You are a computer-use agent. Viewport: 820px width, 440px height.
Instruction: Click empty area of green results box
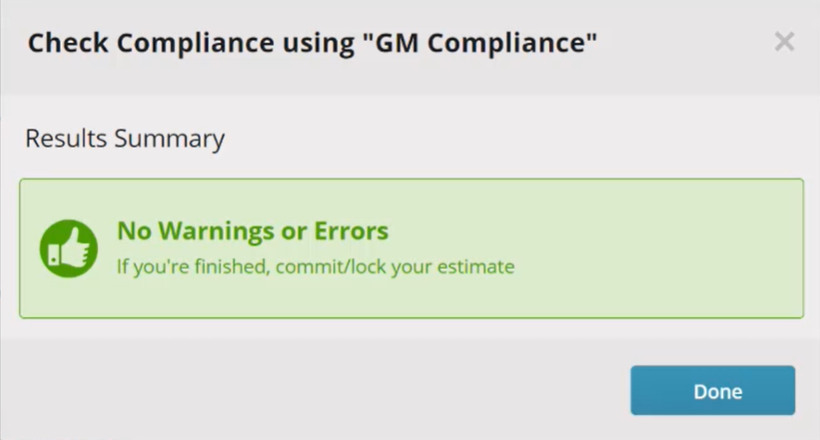click(x=654, y=249)
